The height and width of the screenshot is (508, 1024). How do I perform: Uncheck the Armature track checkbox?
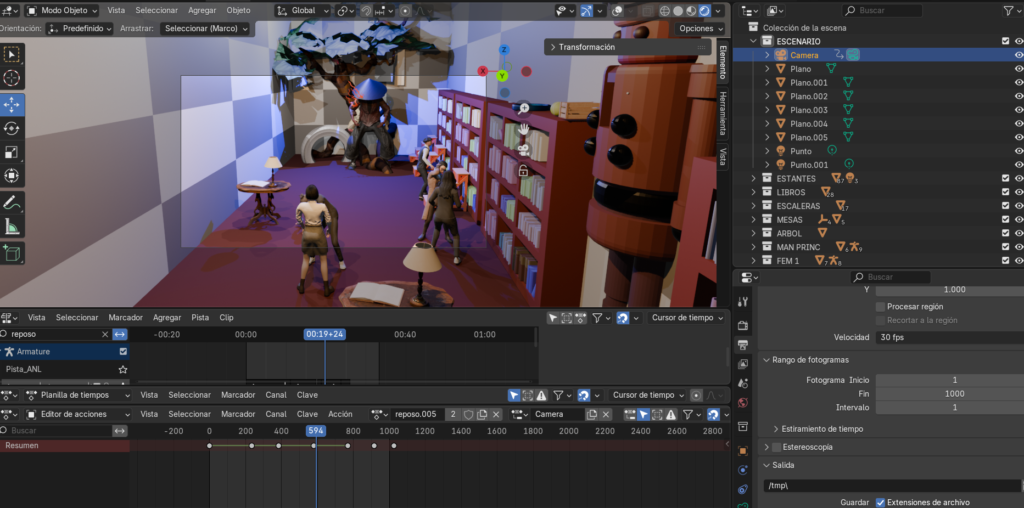click(123, 352)
